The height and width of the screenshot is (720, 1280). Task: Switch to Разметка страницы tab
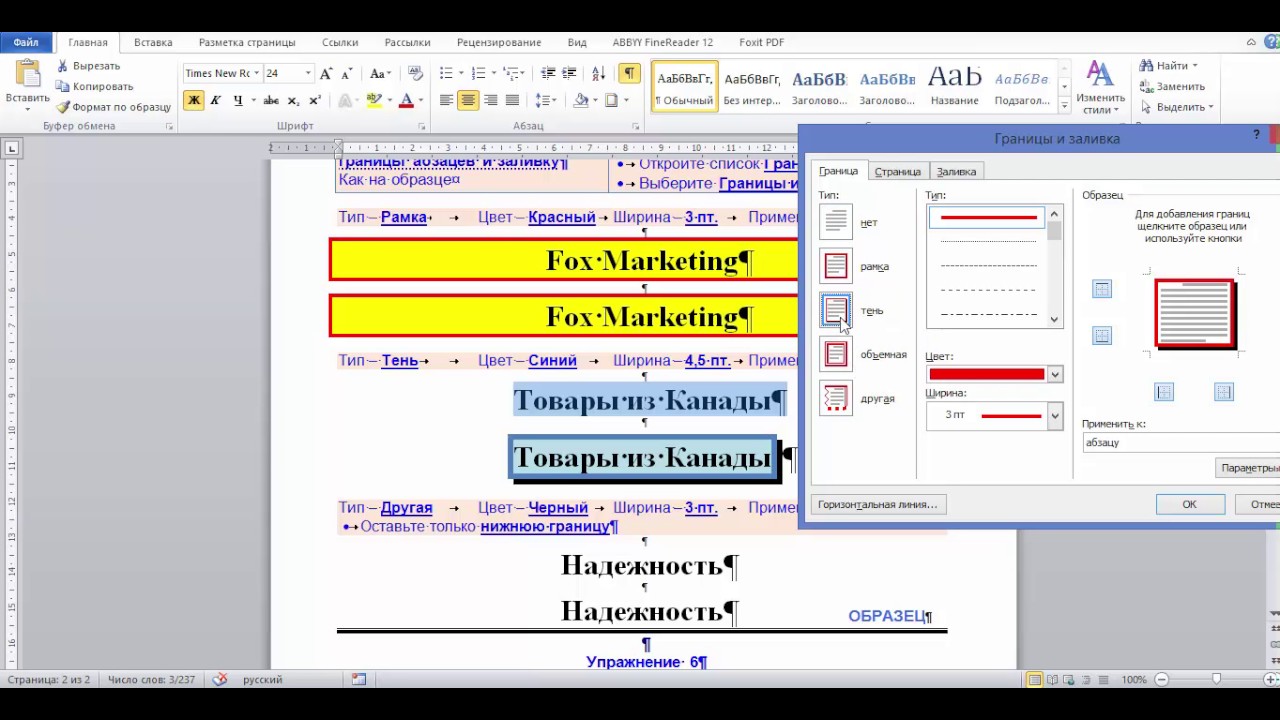247,42
